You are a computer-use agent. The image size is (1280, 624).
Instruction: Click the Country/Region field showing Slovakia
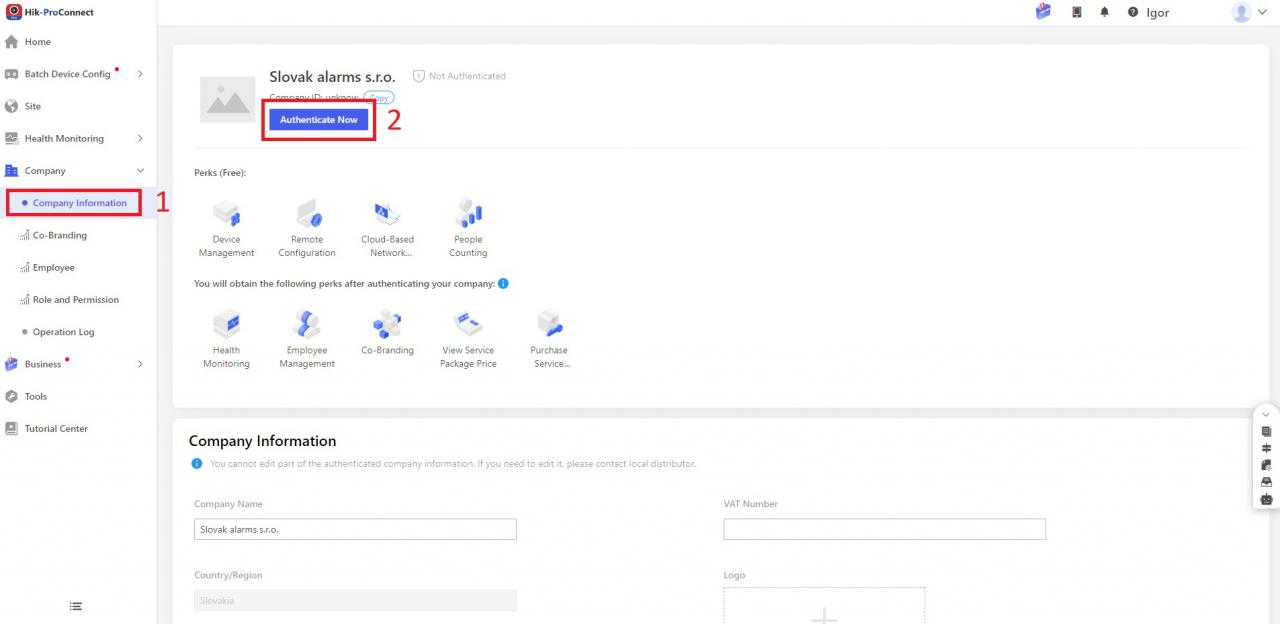[355, 600]
